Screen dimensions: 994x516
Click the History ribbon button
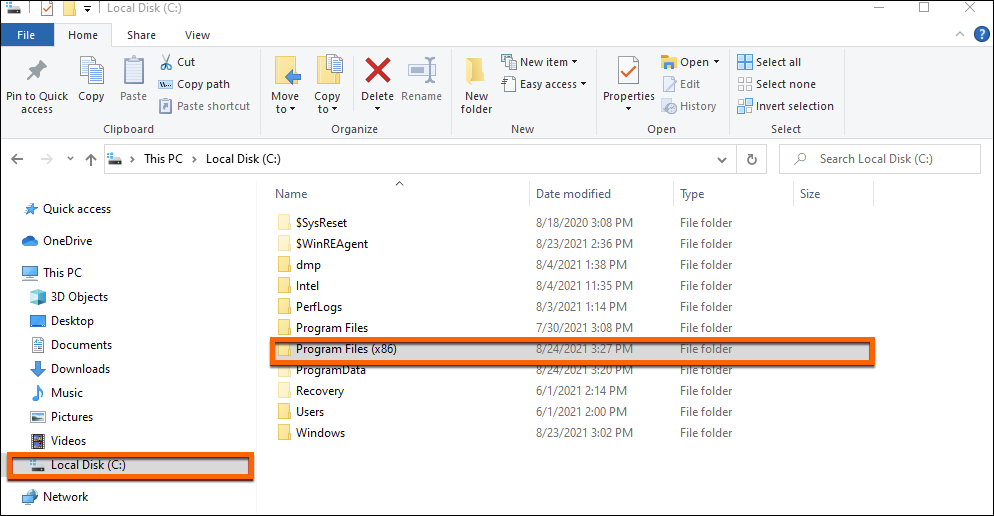tap(689, 106)
